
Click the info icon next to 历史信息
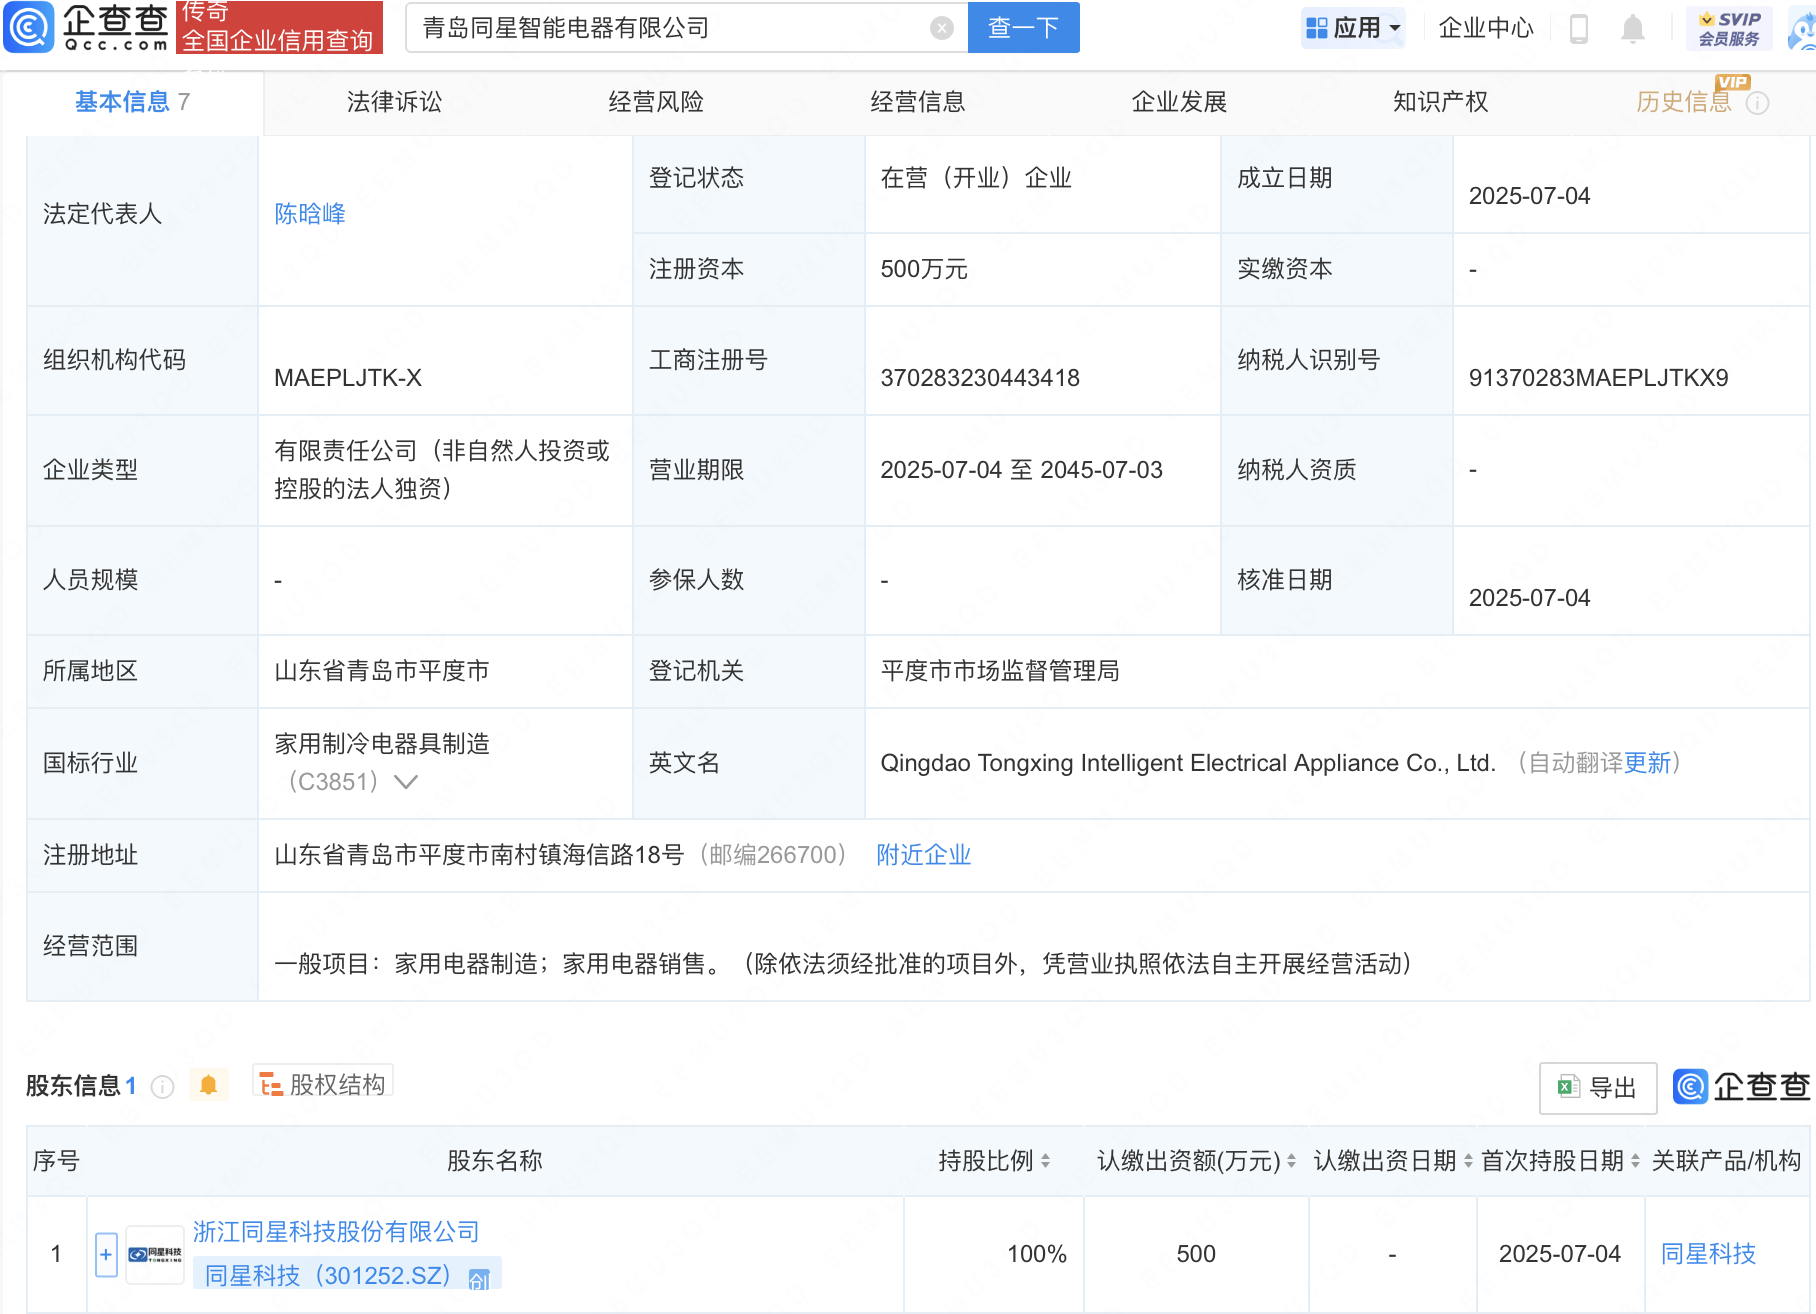tap(1757, 103)
